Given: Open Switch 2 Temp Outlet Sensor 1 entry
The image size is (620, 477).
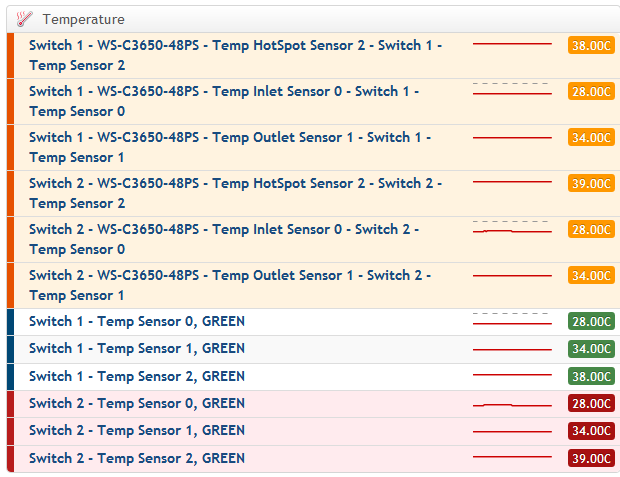Looking at the screenshot, I should (230, 285).
